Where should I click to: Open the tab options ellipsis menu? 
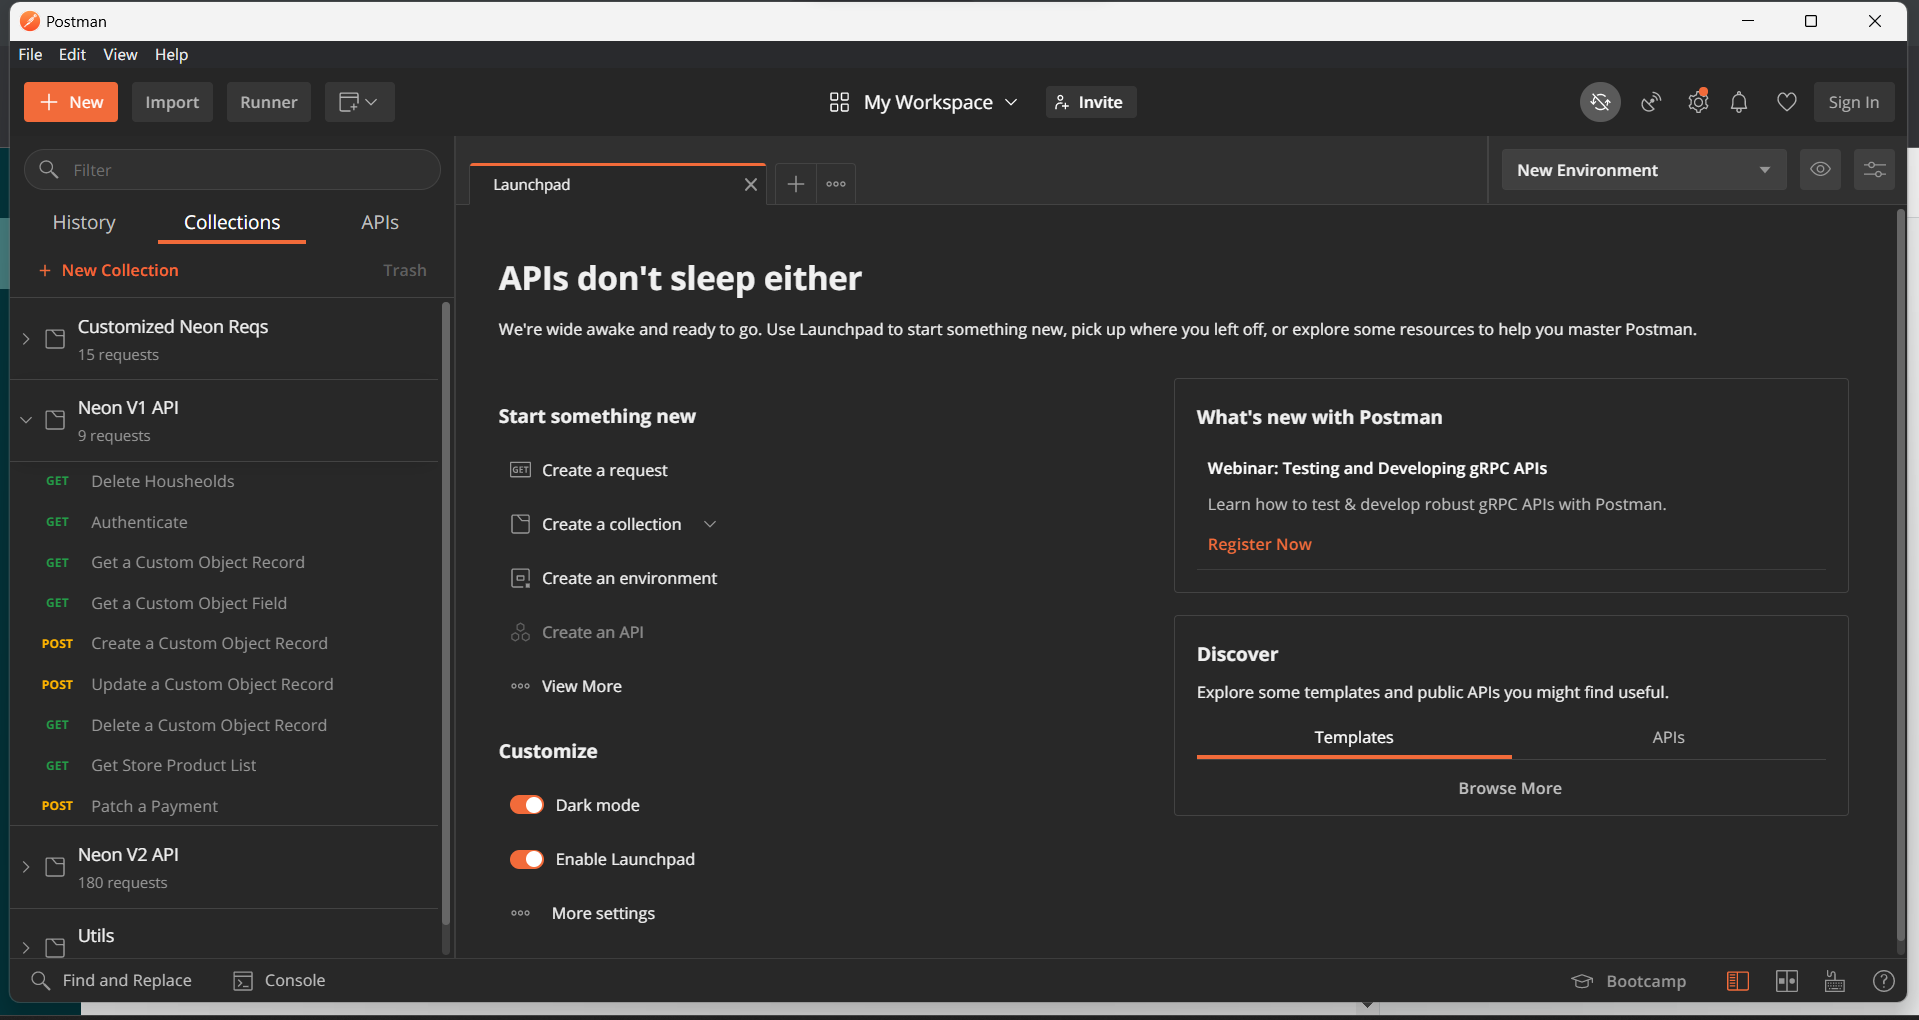coord(836,184)
